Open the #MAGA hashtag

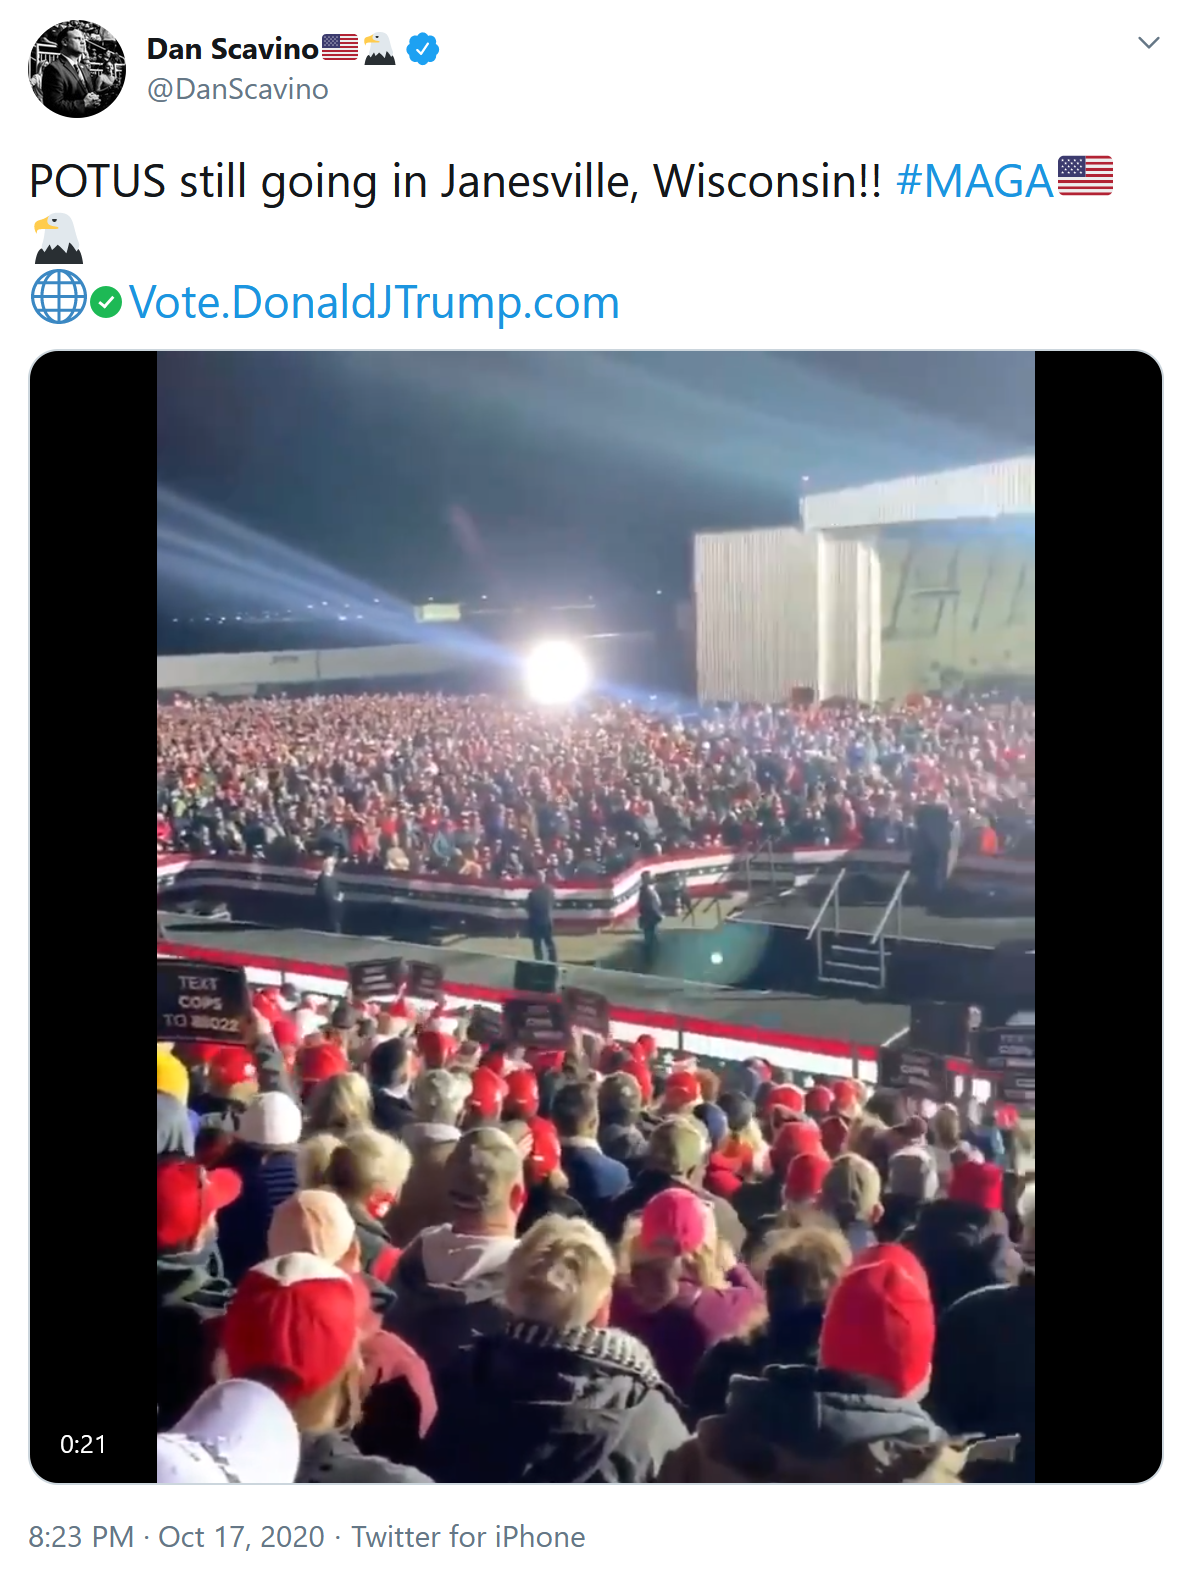pyautogui.click(x=975, y=181)
